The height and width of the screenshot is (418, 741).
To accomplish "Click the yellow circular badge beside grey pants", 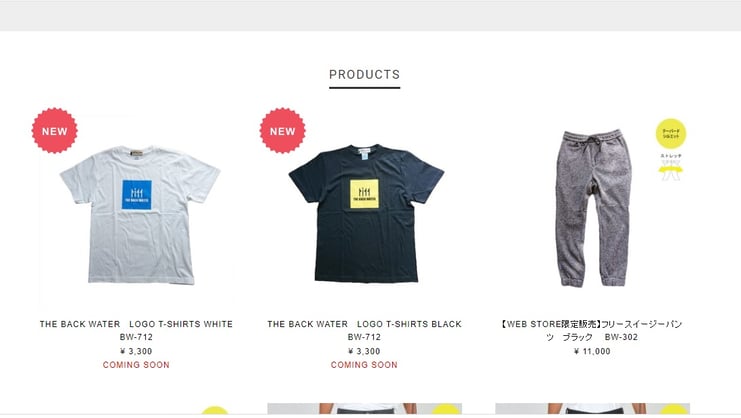I will (x=671, y=133).
